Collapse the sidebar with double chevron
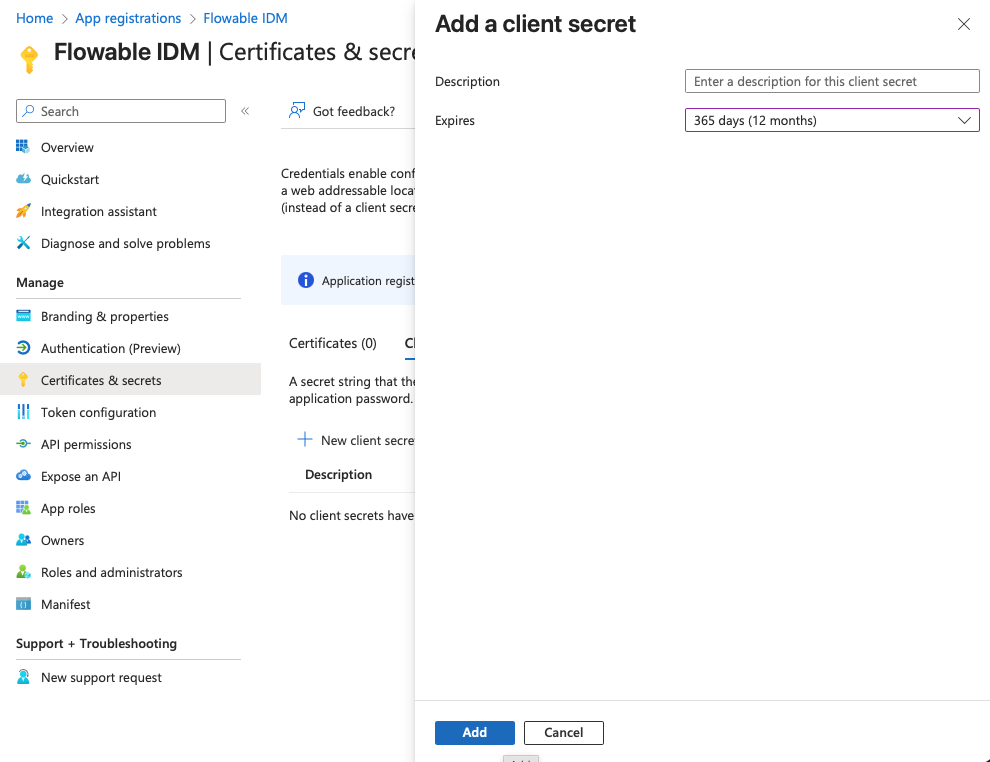 point(245,111)
